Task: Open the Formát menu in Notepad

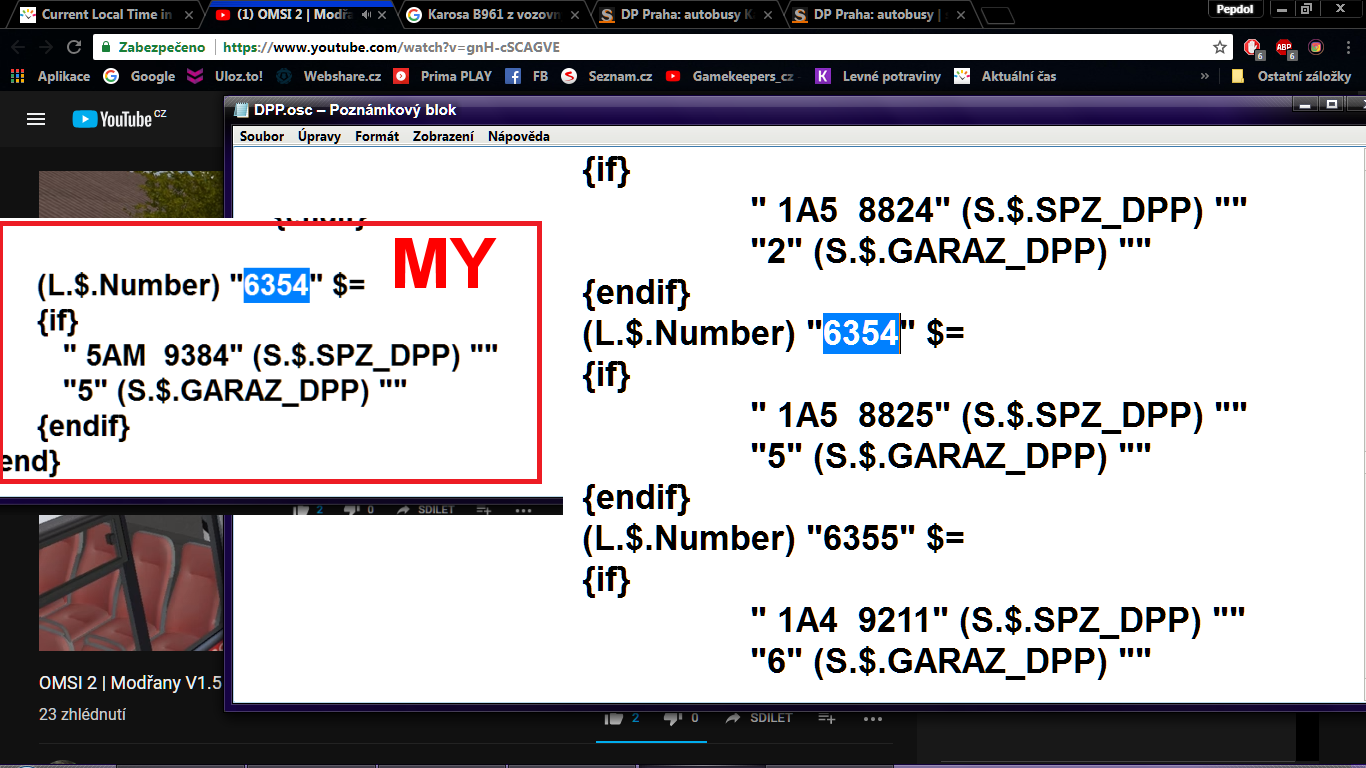Action: pyautogui.click(x=377, y=136)
